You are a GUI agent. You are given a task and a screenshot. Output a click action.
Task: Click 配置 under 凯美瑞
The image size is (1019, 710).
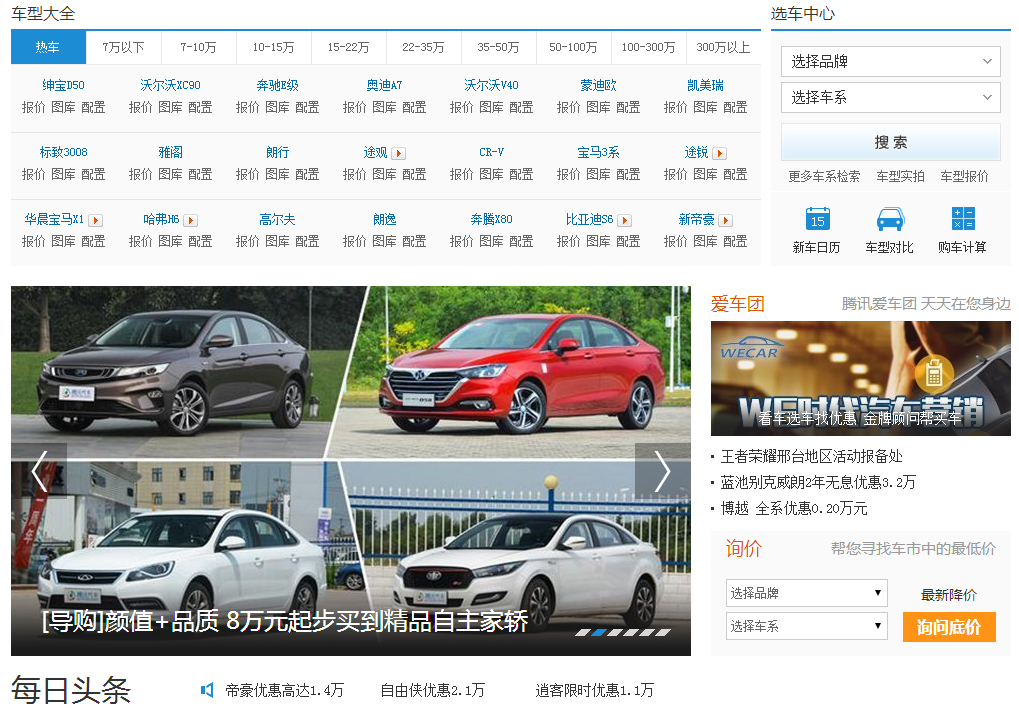coord(736,107)
